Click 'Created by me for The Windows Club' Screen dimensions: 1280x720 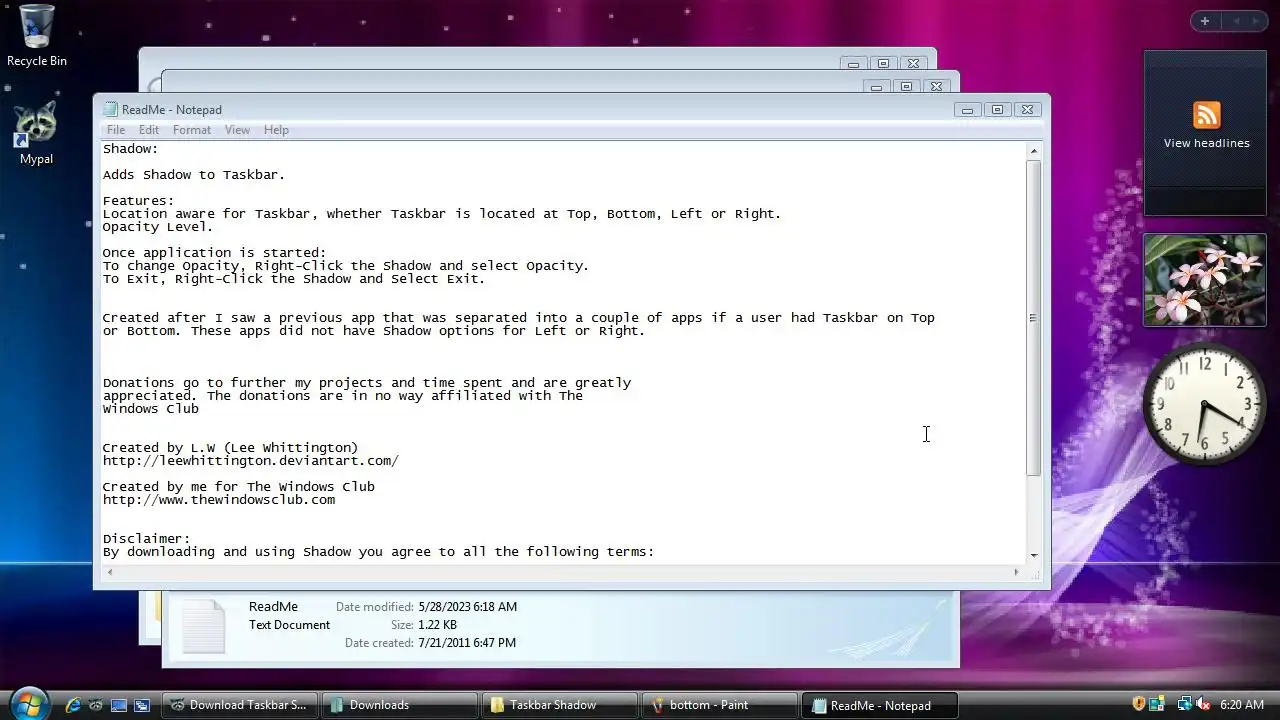239,487
